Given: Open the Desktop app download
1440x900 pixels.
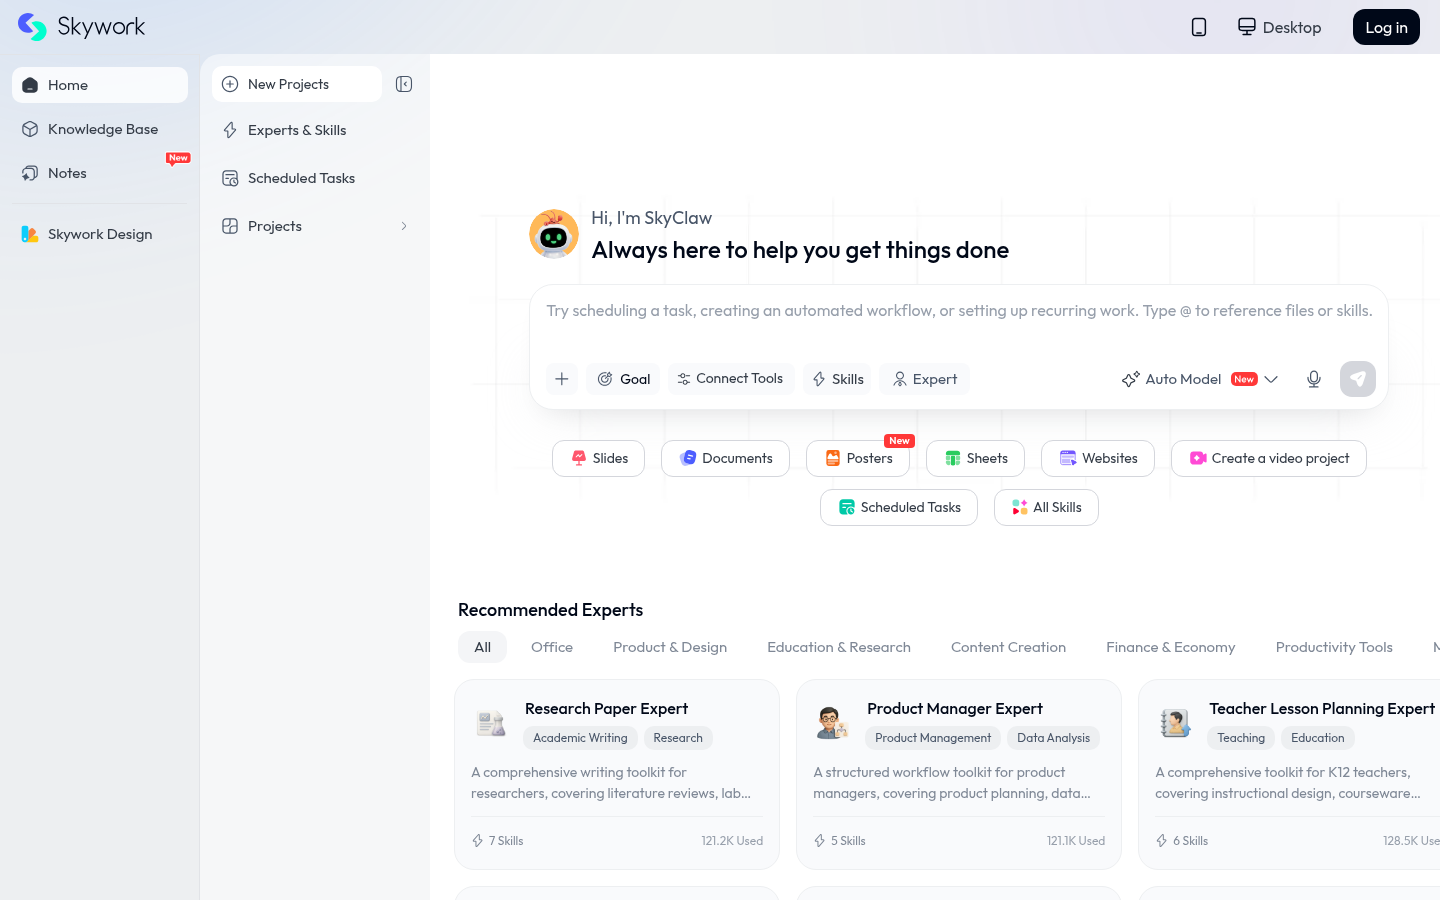Looking at the screenshot, I should [x=1279, y=27].
